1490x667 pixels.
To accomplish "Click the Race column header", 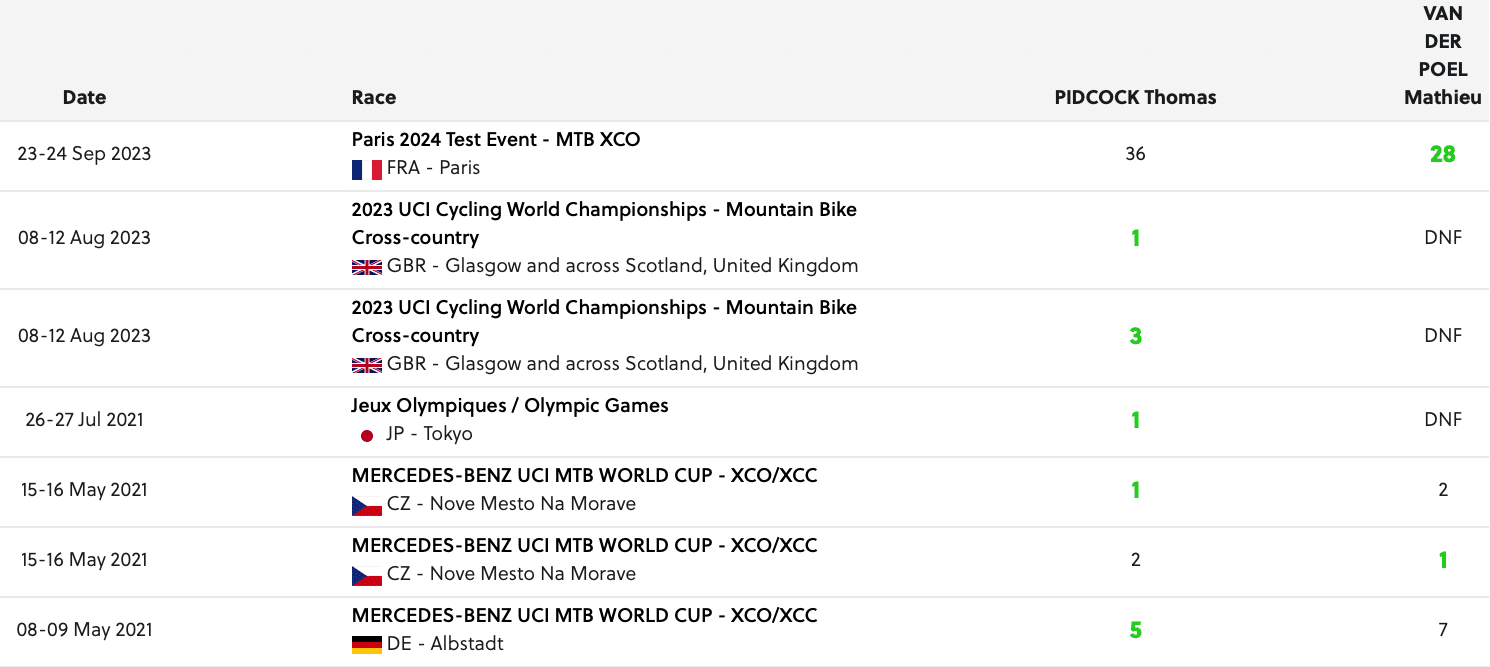I will pyautogui.click(x=374, y=97).
